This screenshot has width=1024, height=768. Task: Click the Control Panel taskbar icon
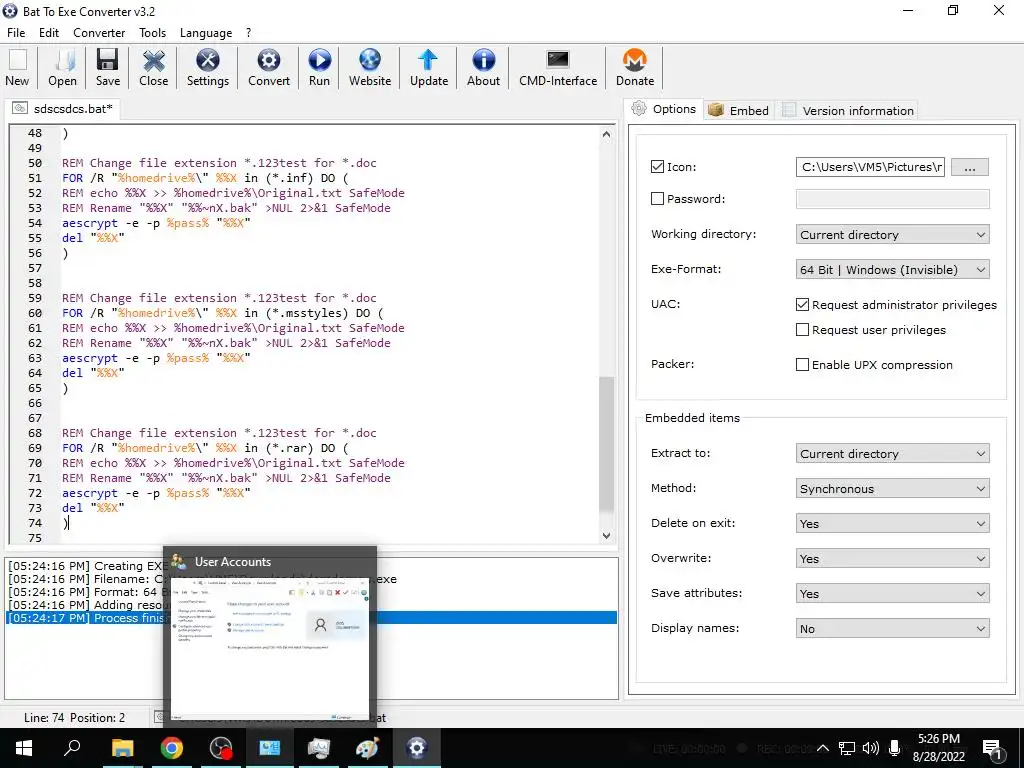pos(269,748)
